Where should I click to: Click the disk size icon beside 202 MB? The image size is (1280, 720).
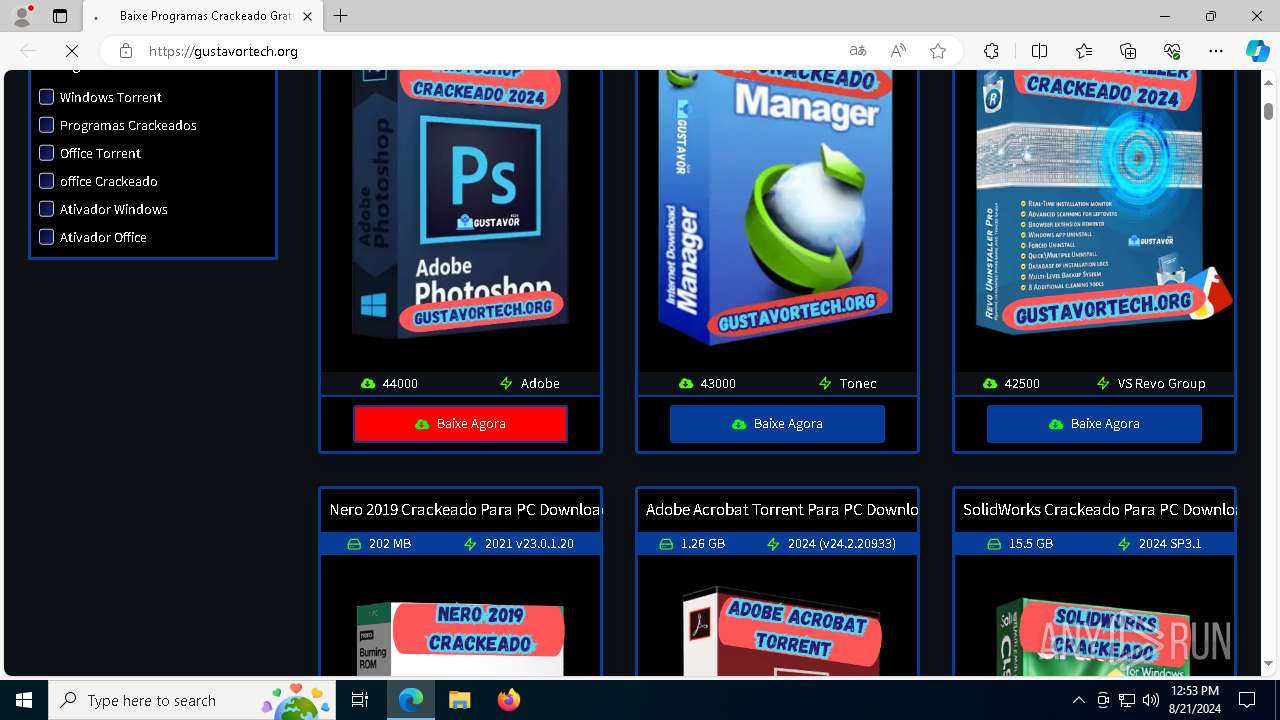point(353,544)
